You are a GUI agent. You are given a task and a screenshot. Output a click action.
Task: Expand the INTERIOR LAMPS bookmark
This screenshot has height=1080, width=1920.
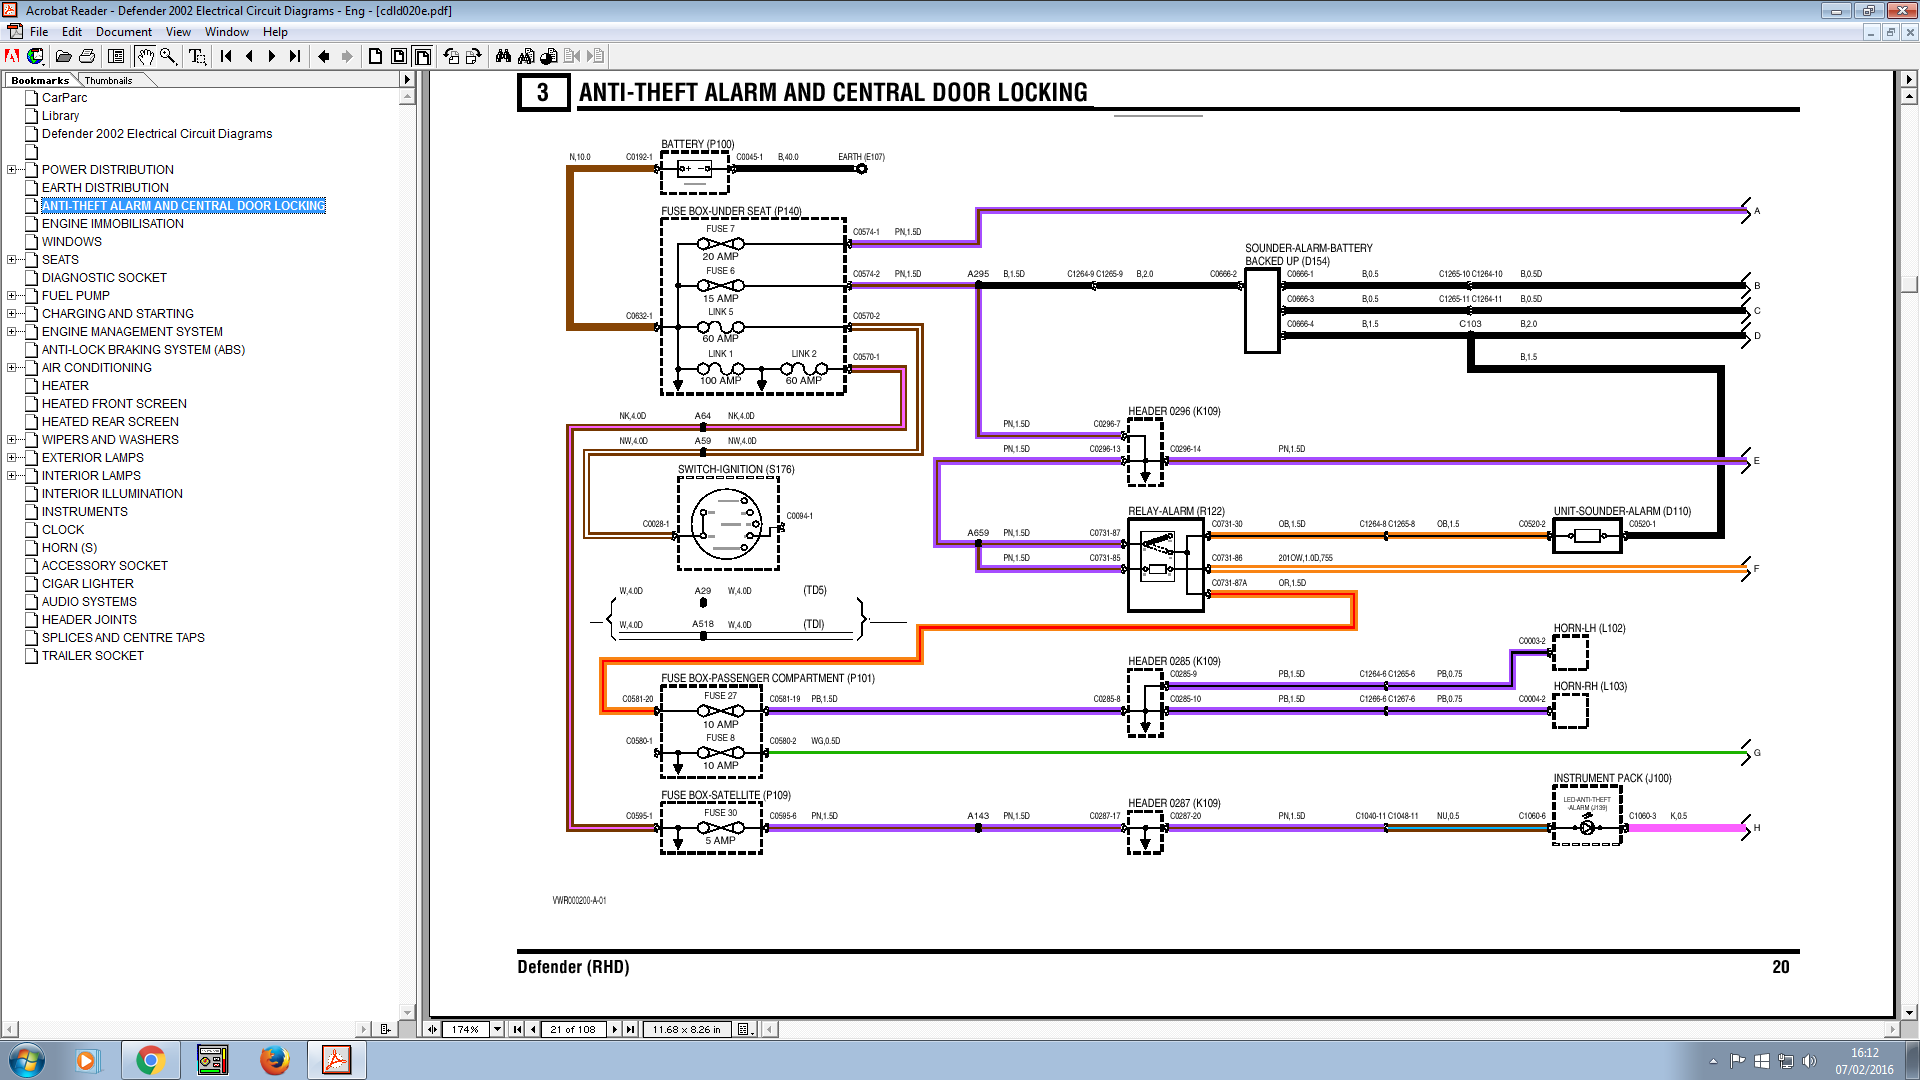point(11,476)
